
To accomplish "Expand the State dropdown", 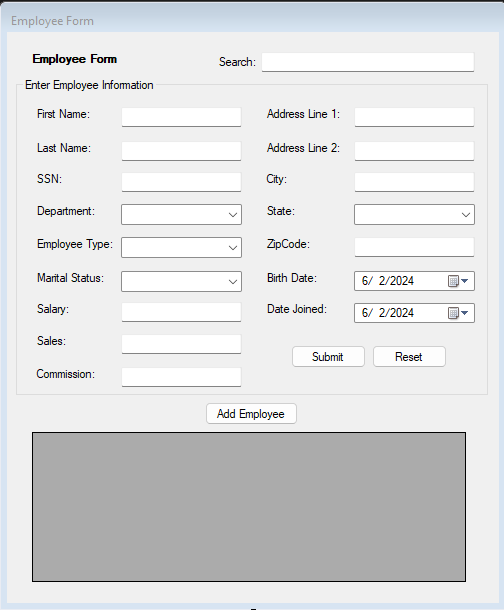I will 414,214.
